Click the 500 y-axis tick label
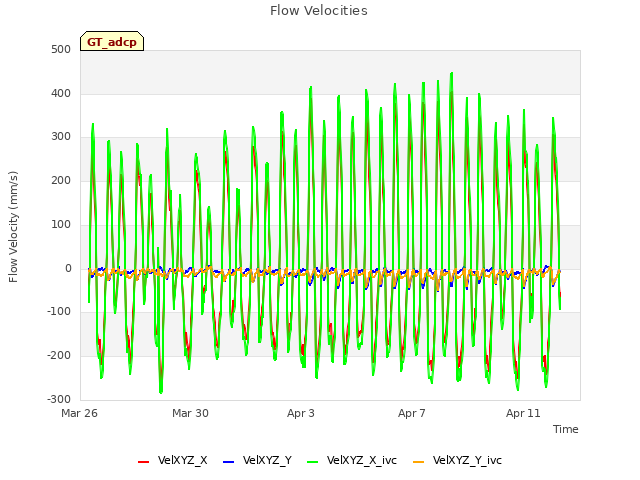Screen dimensions: 640x480 click(61, 50)
